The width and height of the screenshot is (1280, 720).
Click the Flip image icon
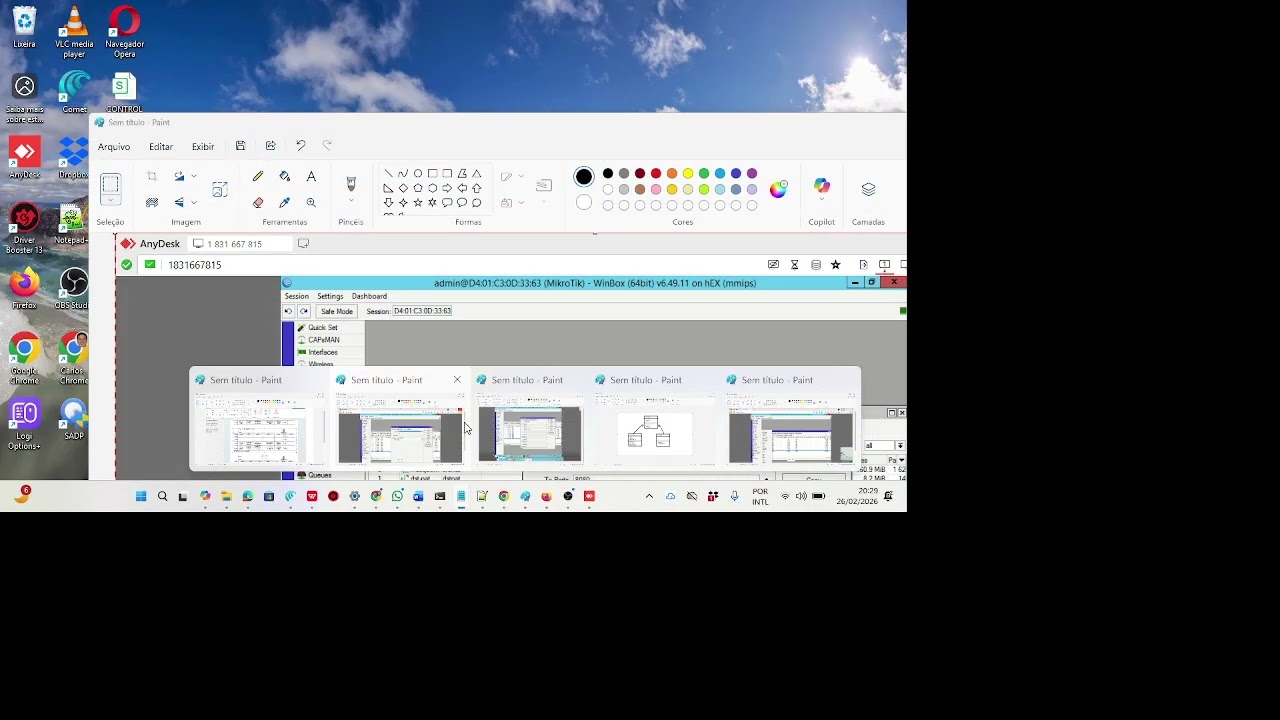(179, 202)
